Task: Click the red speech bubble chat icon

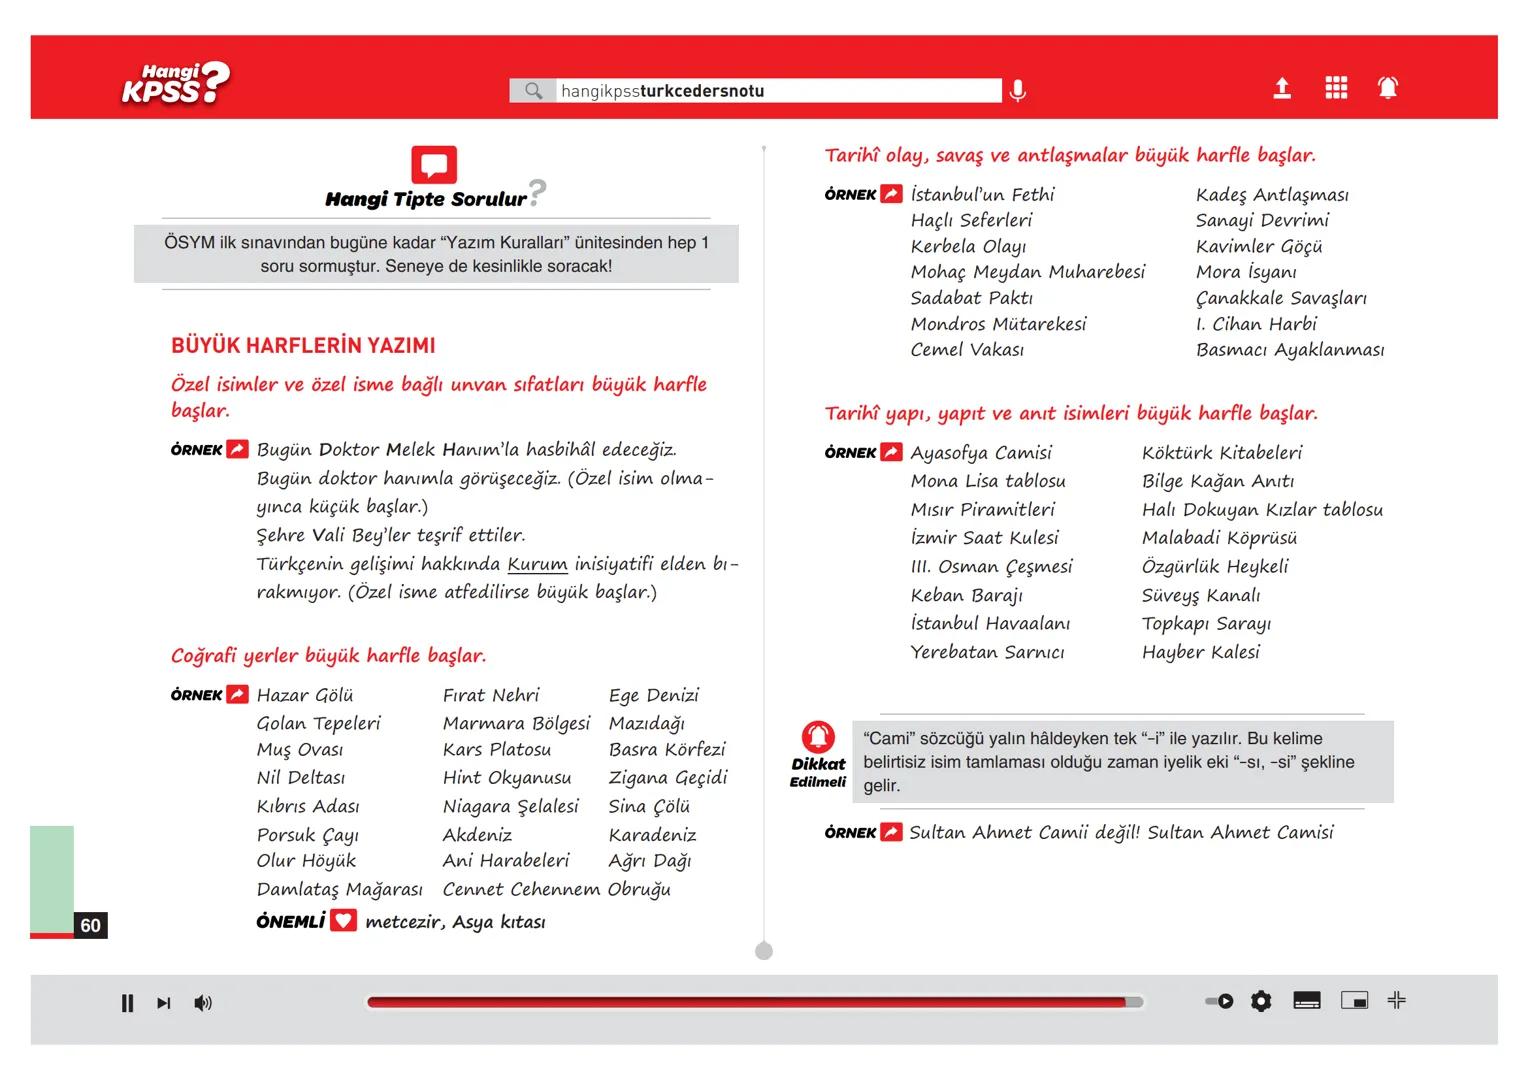Action: coord(434,165)
